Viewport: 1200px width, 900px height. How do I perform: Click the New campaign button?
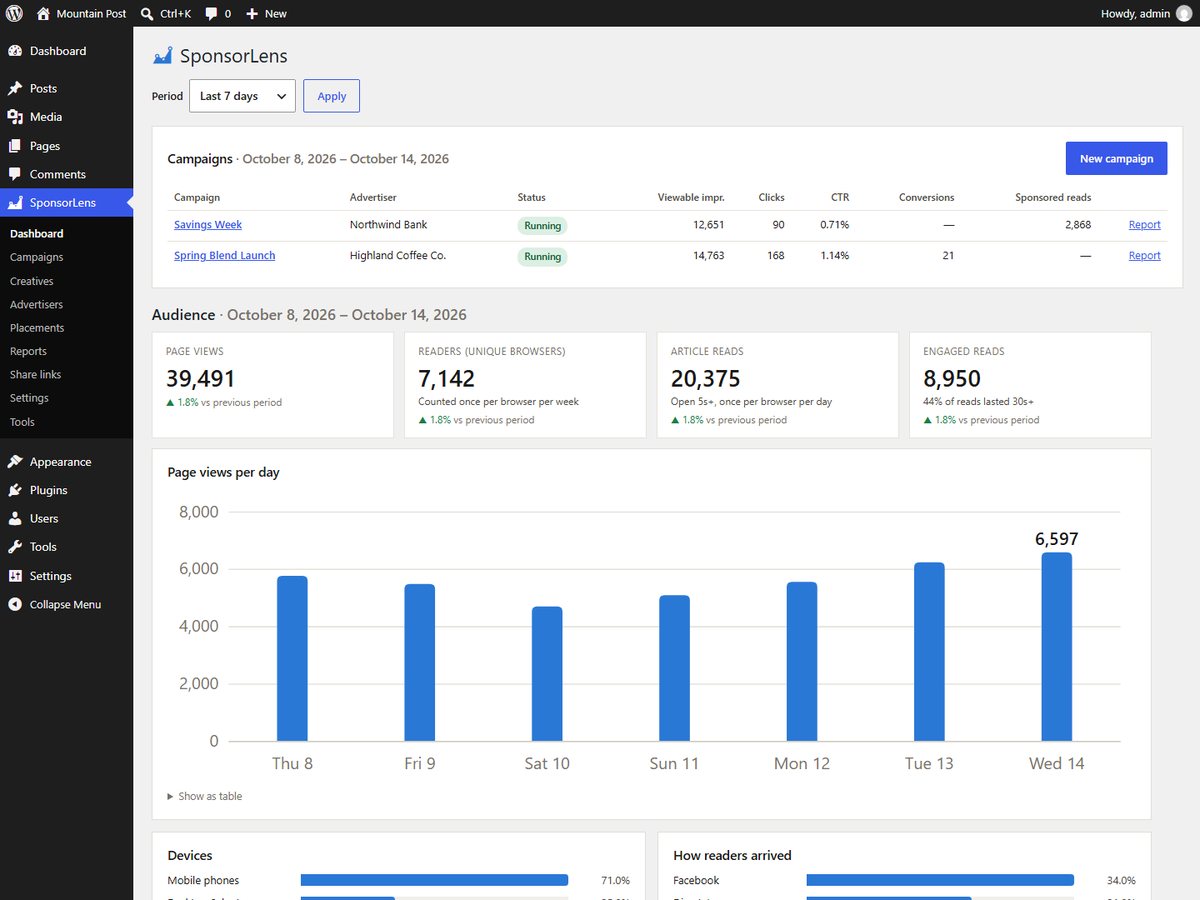pos(1116,158)
